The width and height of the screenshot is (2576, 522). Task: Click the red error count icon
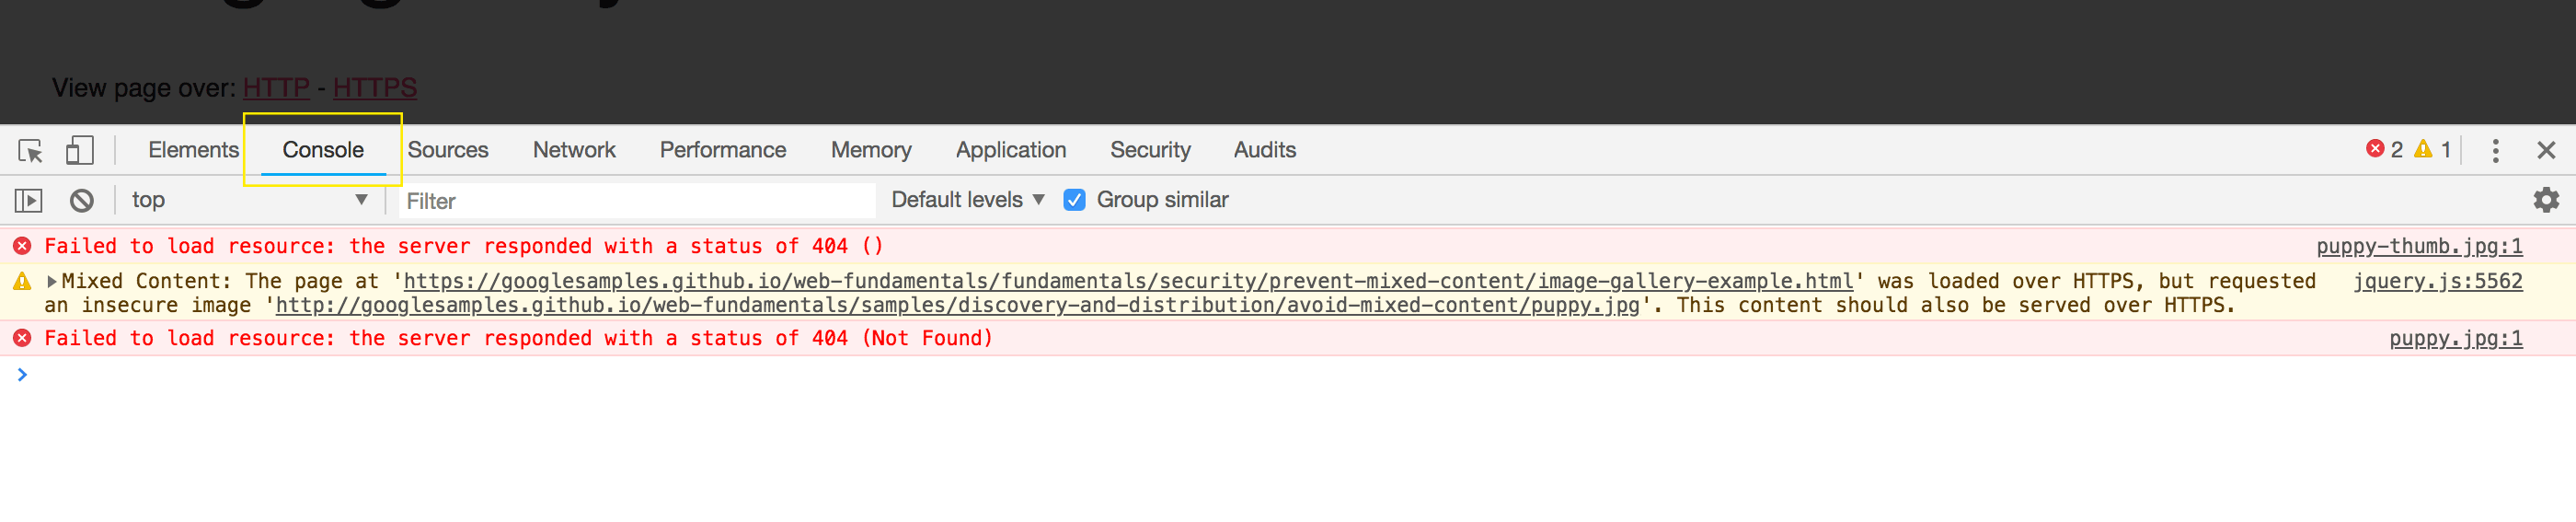tap(2375, 149)
